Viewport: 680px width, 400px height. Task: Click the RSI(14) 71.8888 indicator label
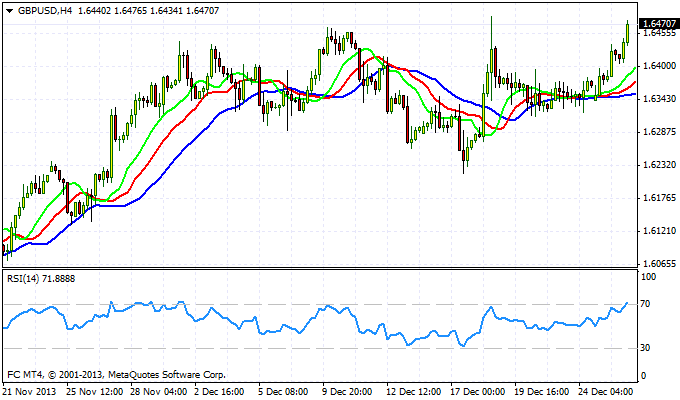(x=41, y=279)
